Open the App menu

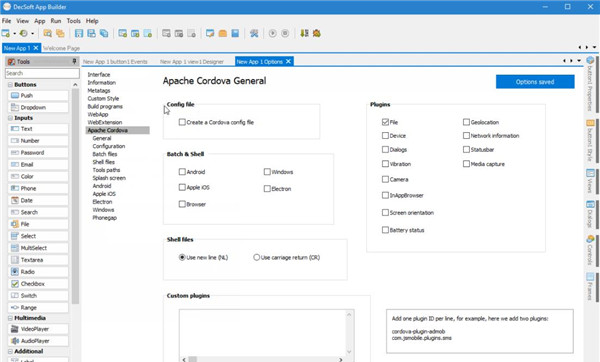[39, 21]
